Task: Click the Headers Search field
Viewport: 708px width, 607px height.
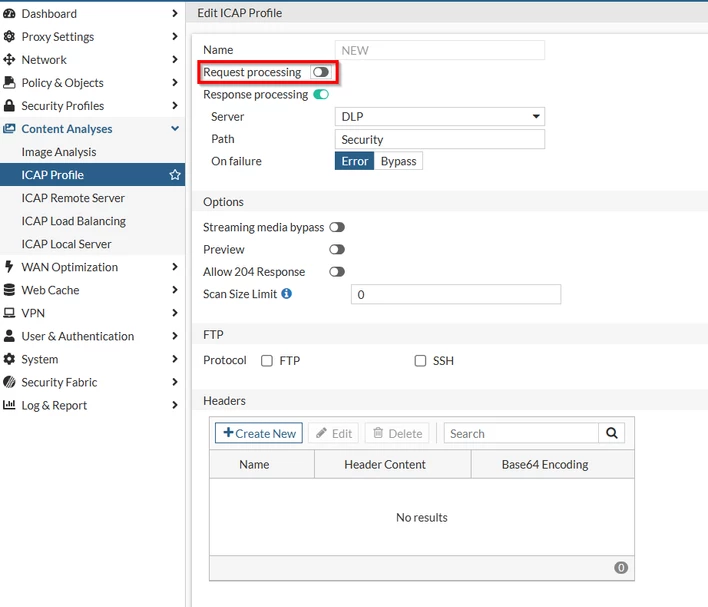Action: click(x=521, y=433)
